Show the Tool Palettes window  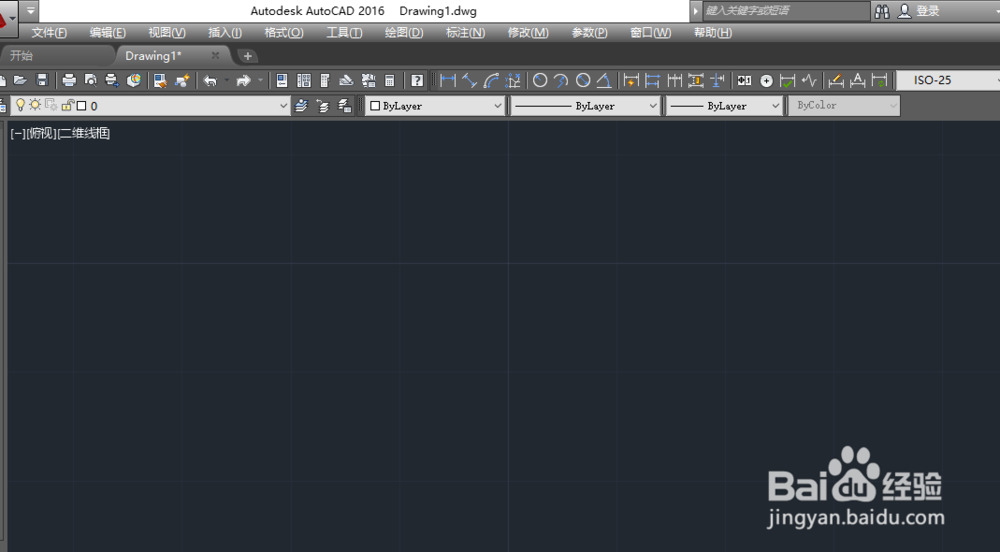(325, 80)
